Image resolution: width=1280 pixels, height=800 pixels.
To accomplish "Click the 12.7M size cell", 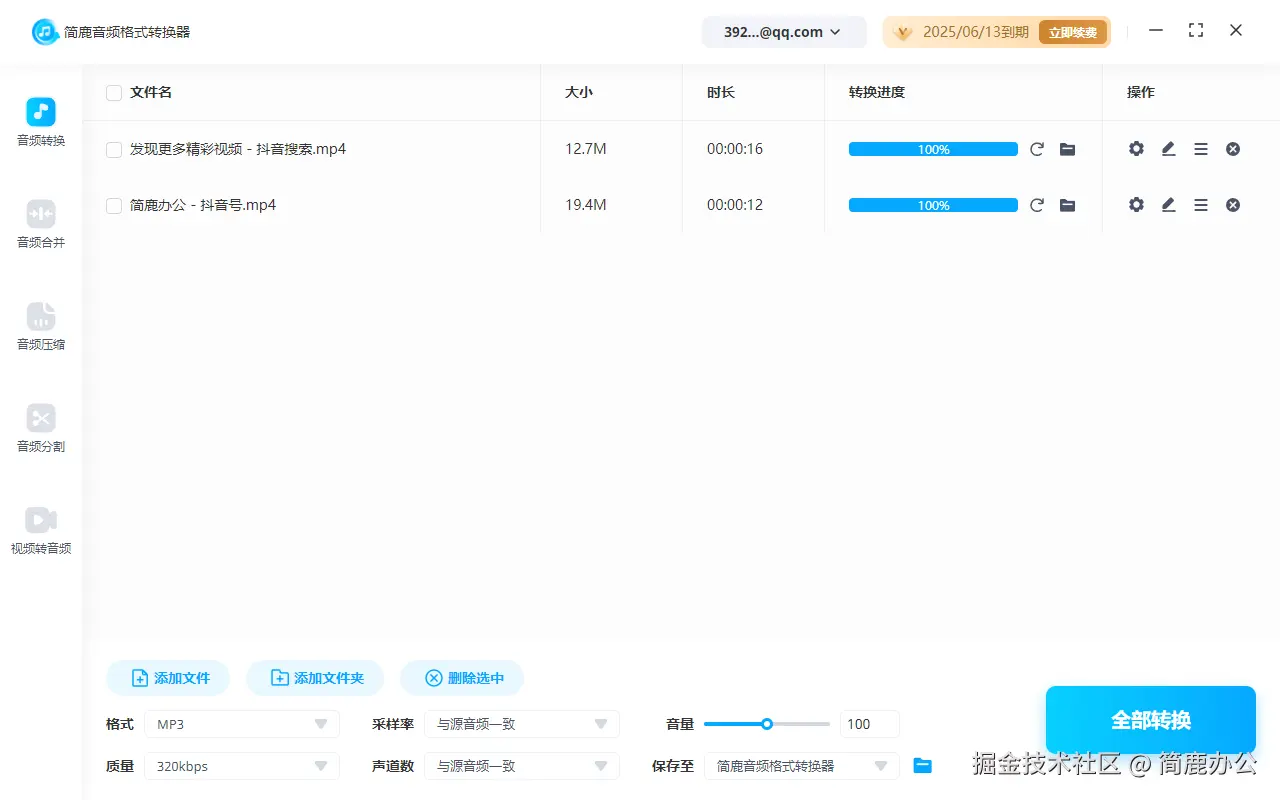I will (586, 149).
